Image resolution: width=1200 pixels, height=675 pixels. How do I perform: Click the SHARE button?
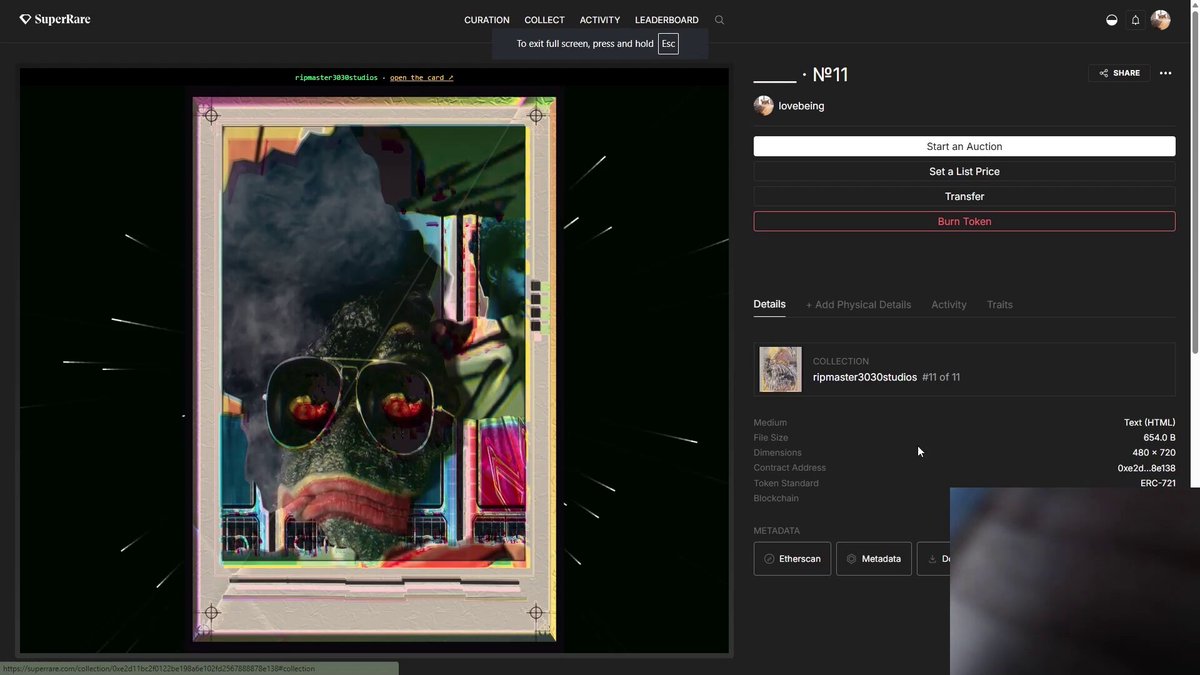tap(1119, 73)
